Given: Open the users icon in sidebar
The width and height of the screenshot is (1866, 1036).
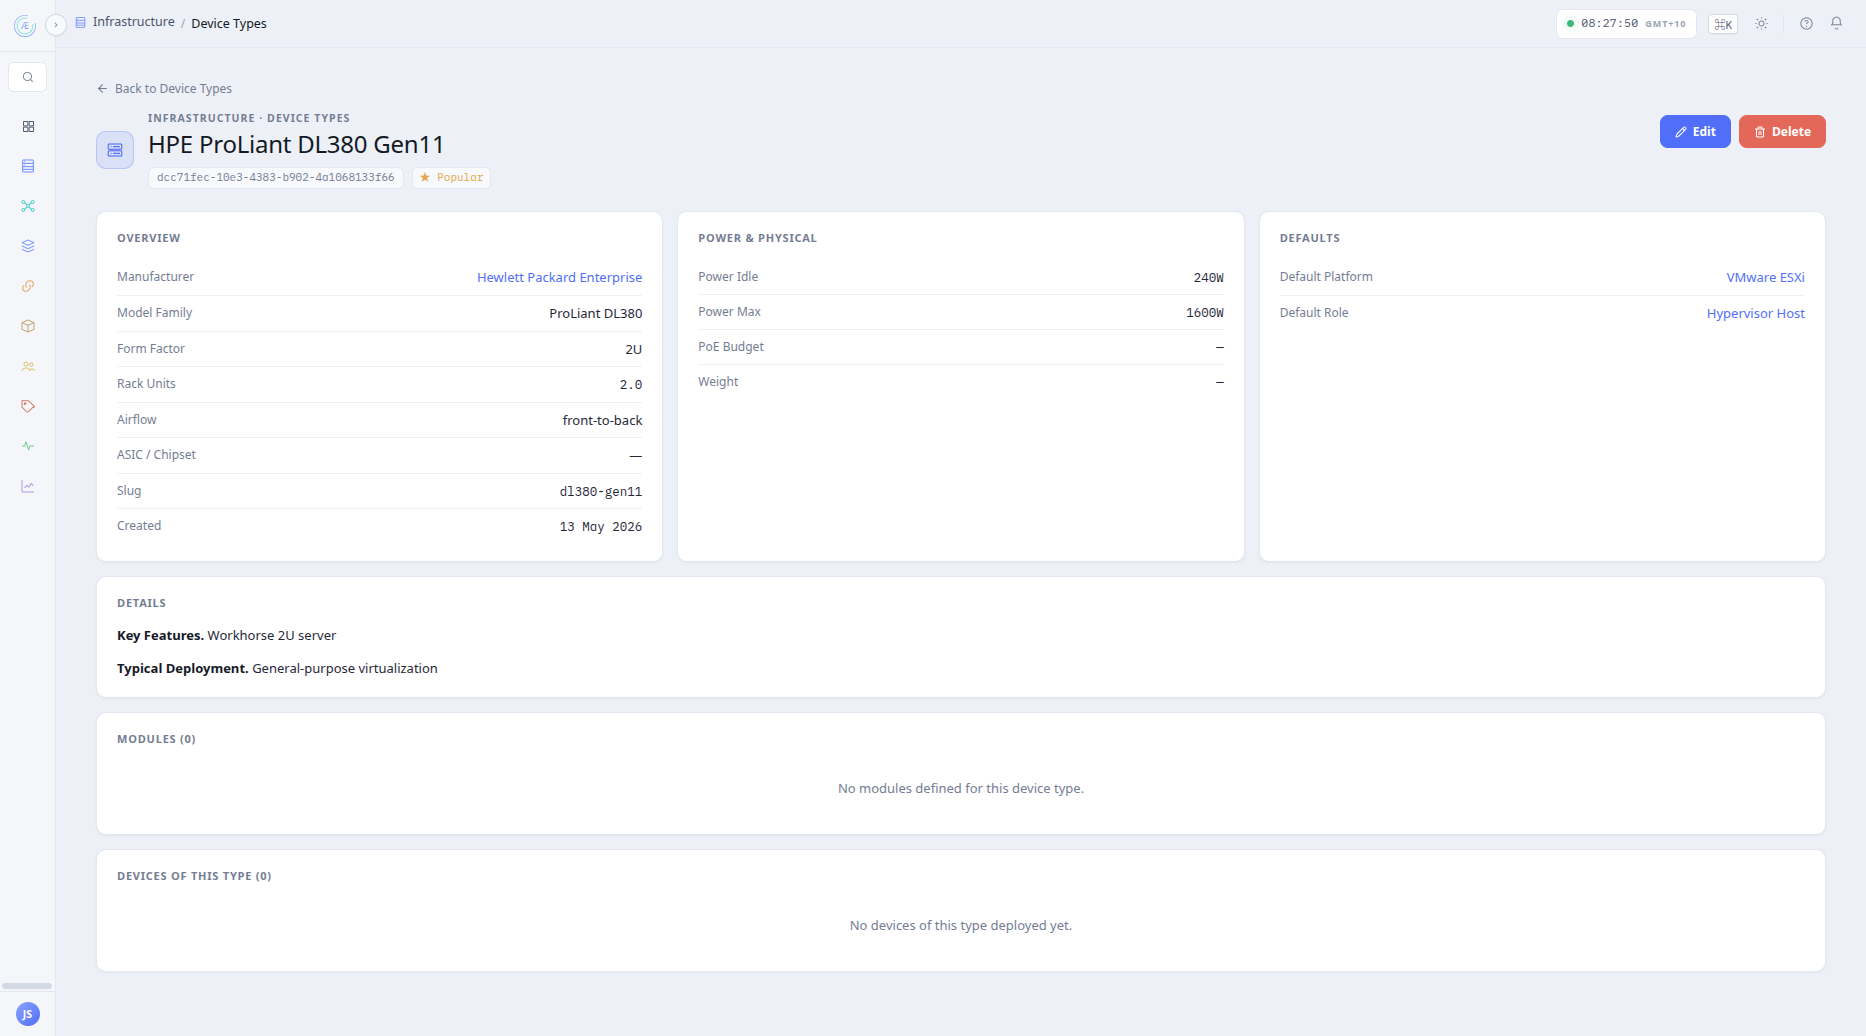Looking at the screenshot, I should [x=28, y=367].
